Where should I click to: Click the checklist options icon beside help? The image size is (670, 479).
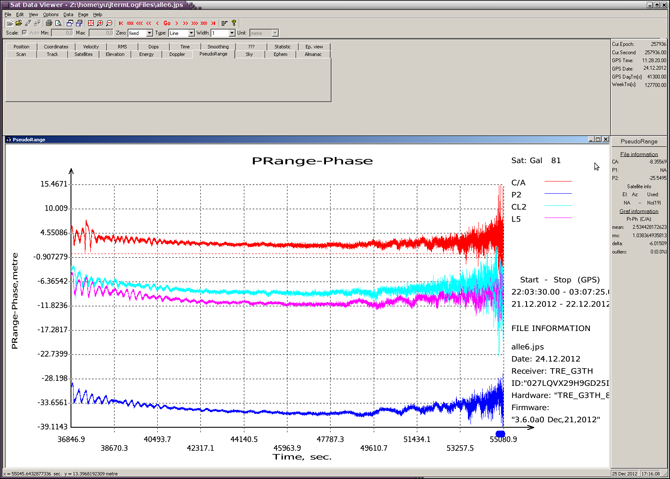(224, 23)
